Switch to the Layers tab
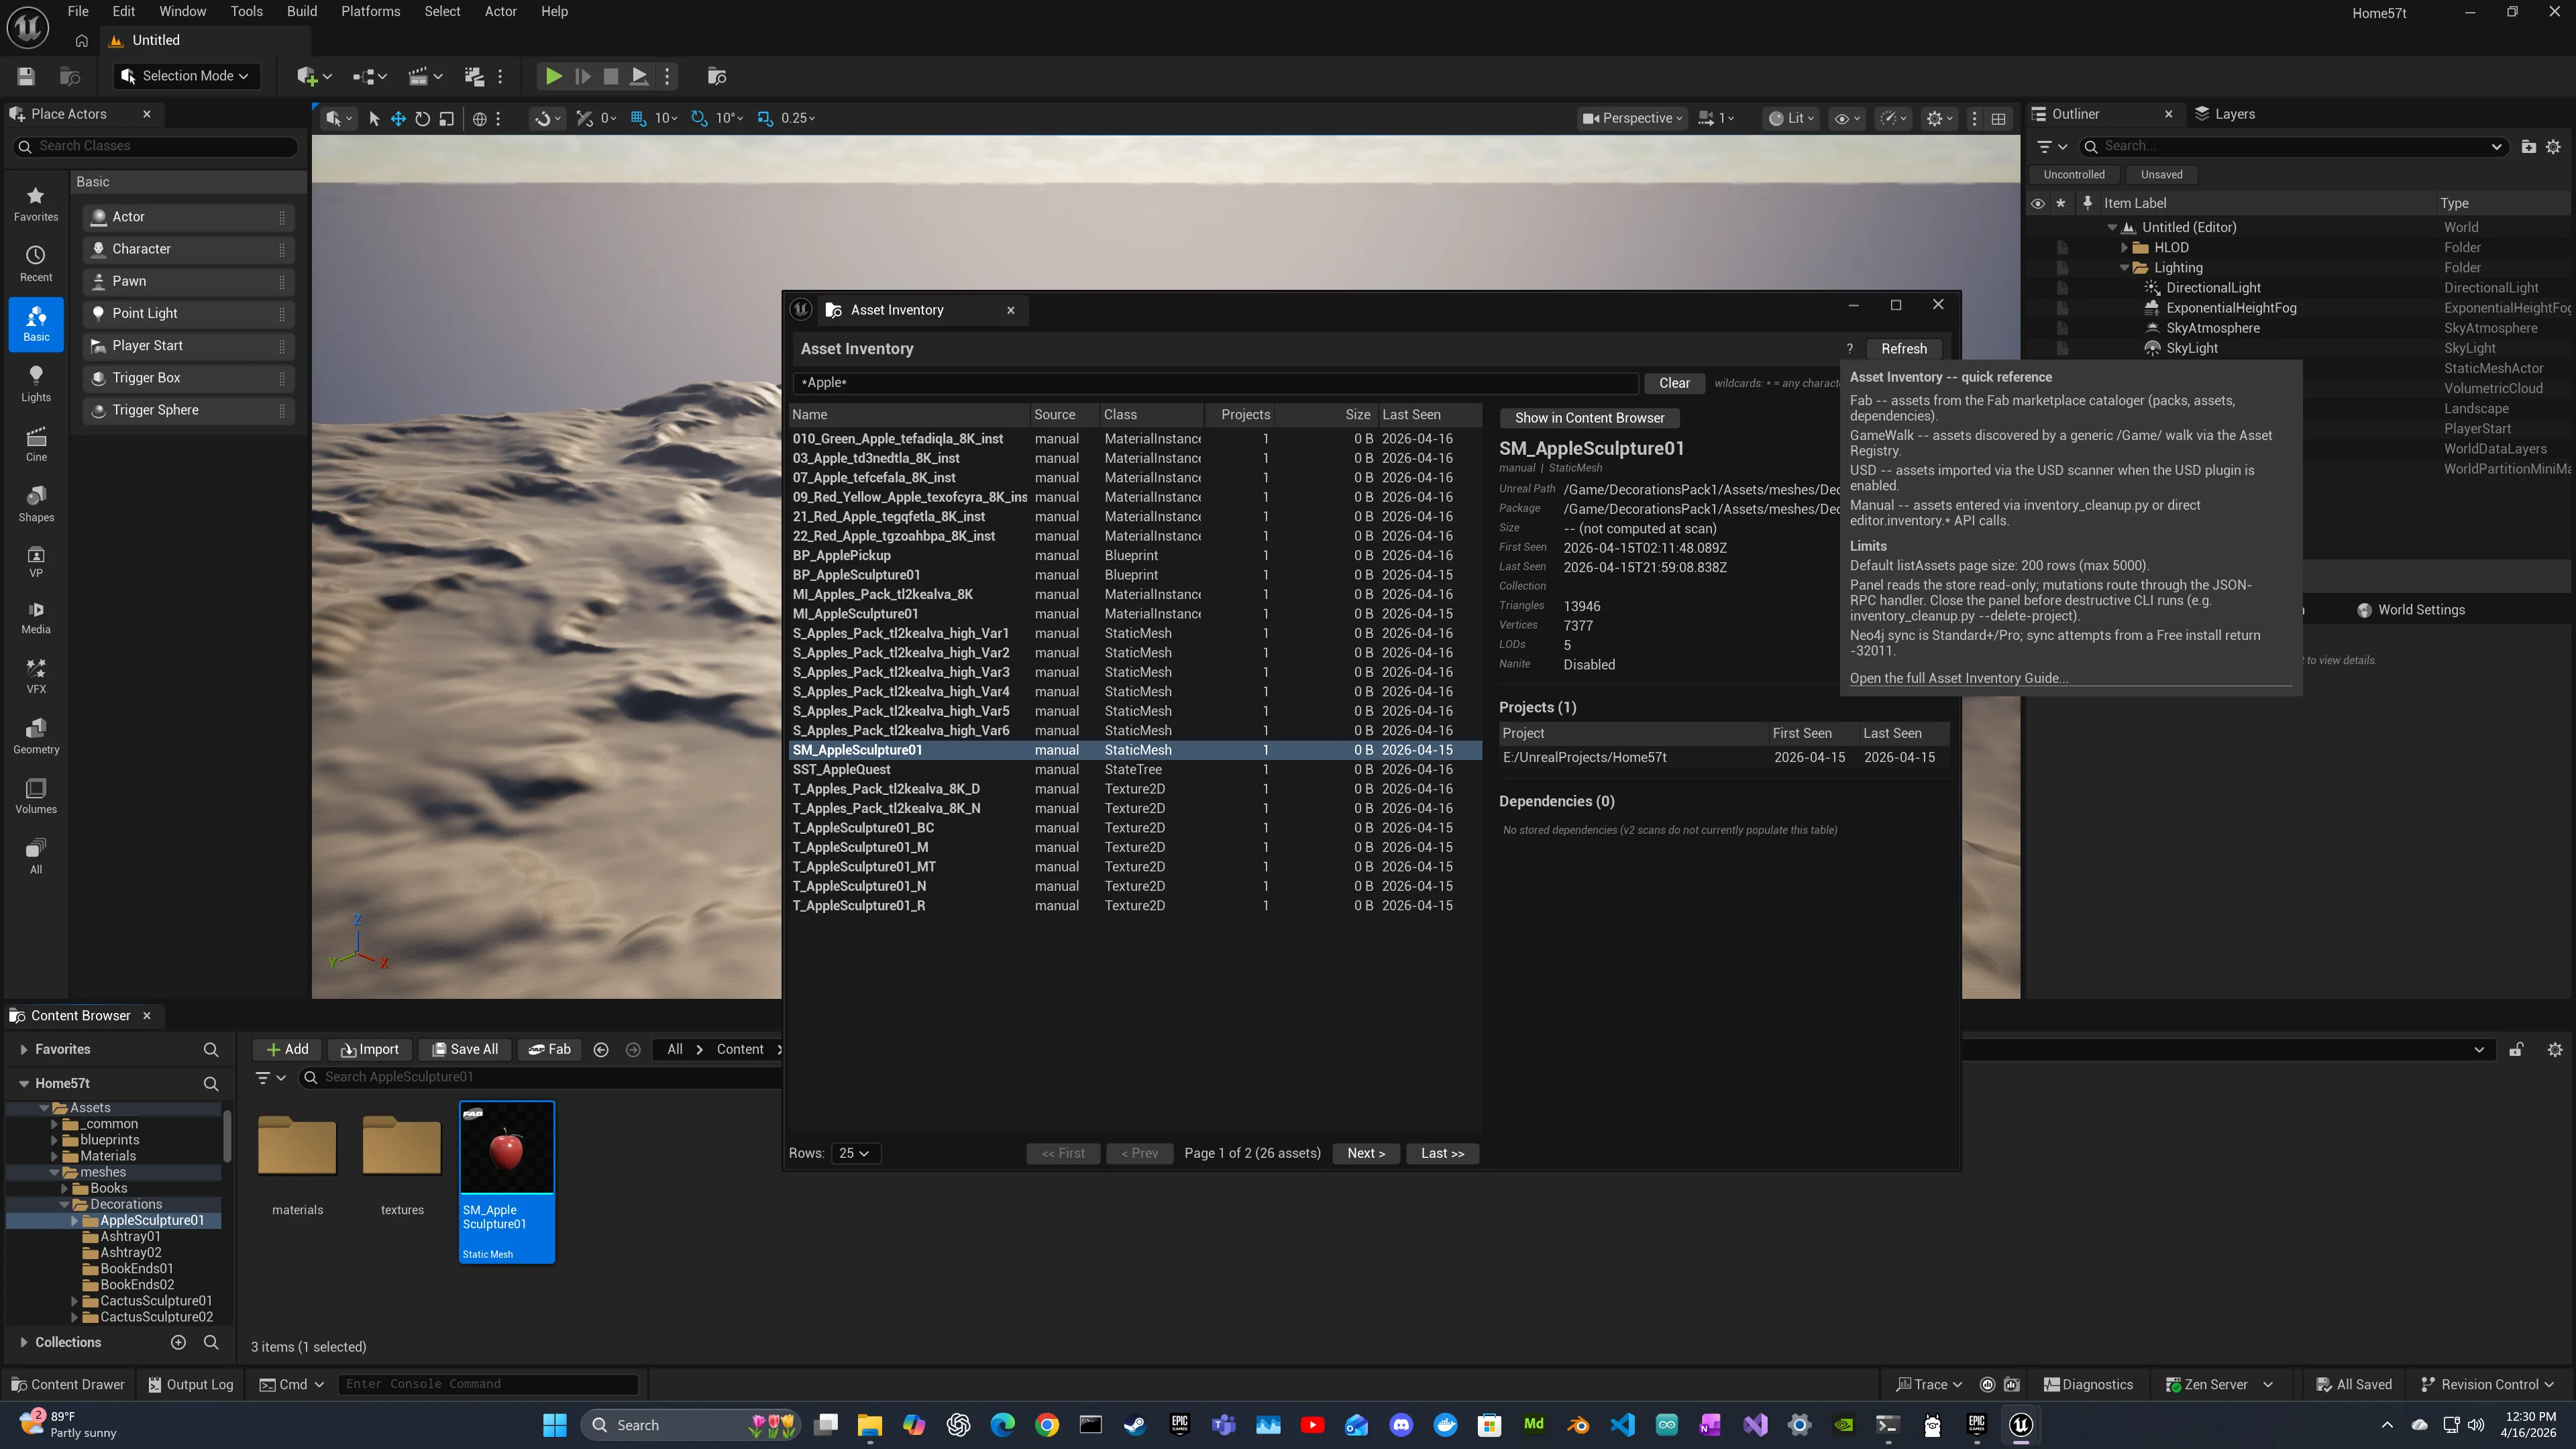Screen dimensions: 2576x1449 (x=2225, y=114)
